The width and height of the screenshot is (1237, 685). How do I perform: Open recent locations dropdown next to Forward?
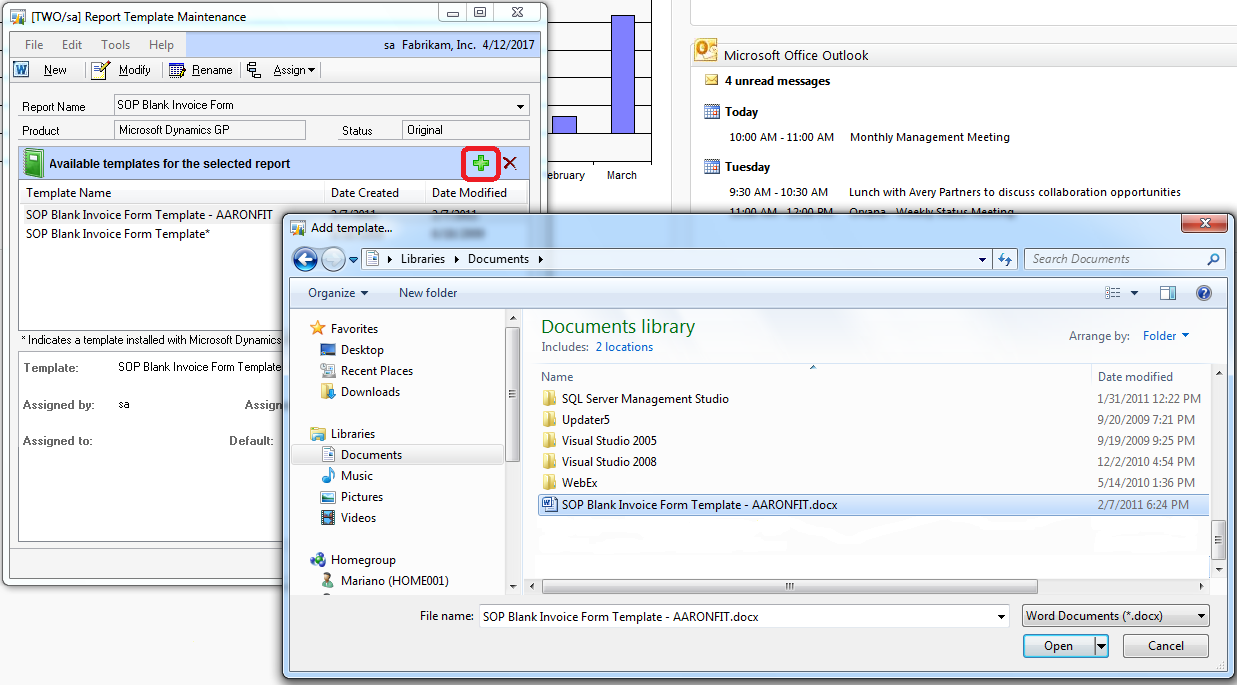pos(353,260)
